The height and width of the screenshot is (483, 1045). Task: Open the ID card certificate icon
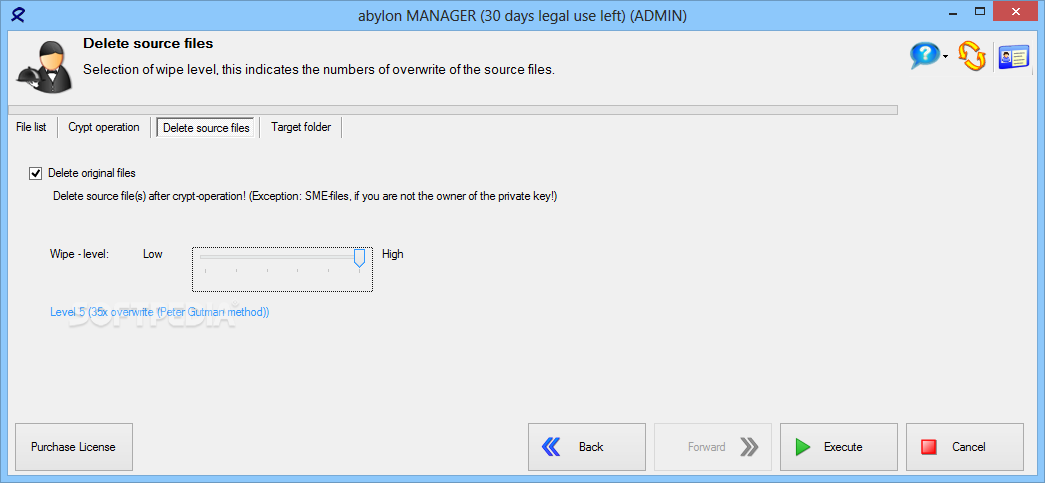pos(1014,57)
